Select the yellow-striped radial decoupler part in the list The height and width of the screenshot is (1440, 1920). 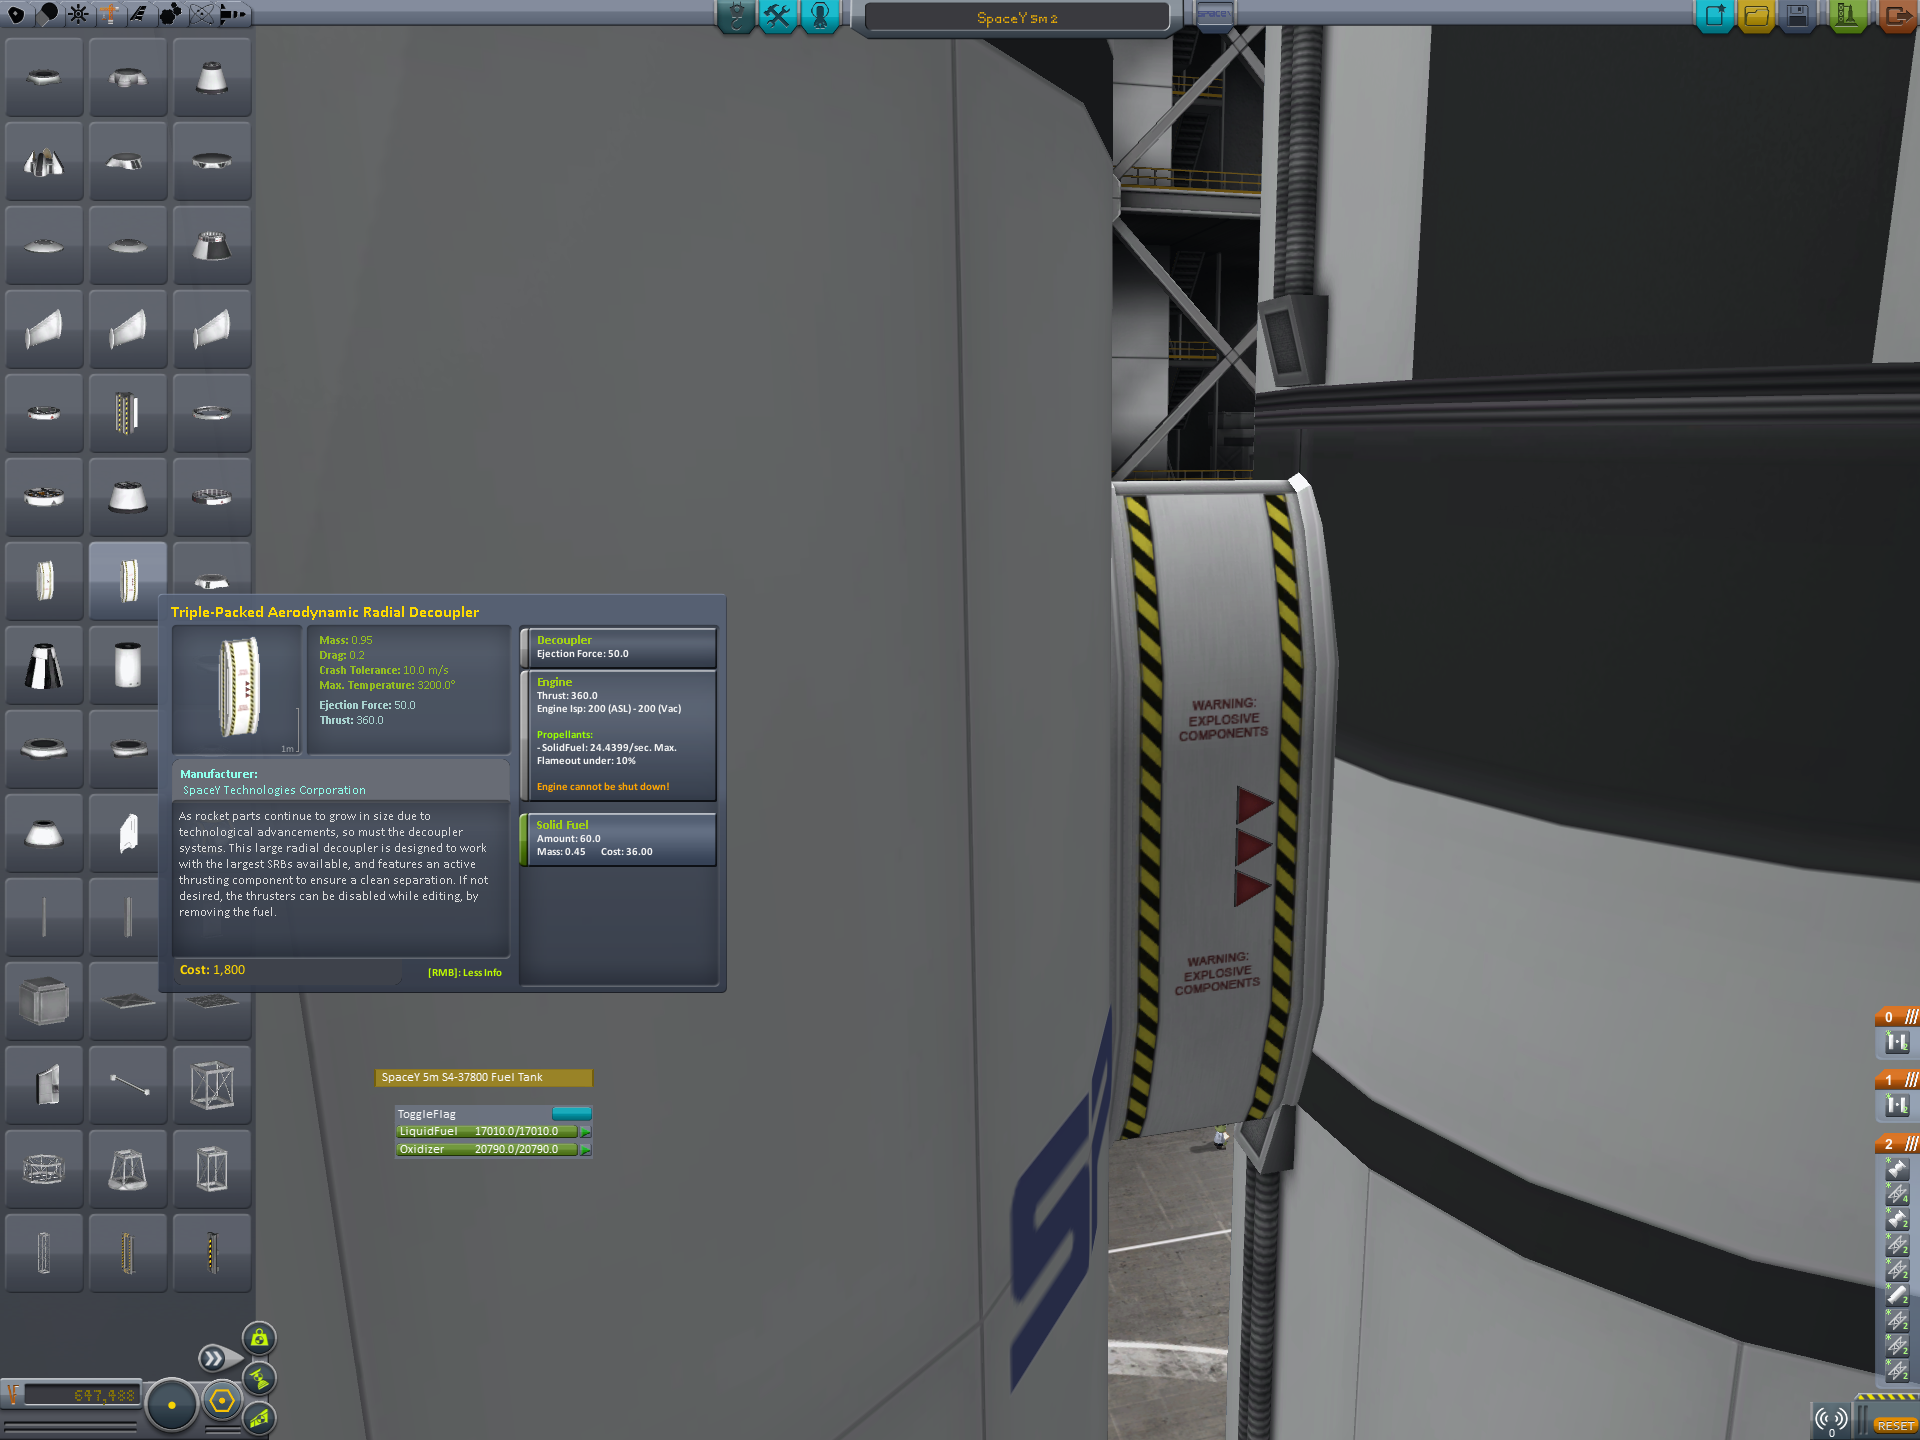pos(128,413)
